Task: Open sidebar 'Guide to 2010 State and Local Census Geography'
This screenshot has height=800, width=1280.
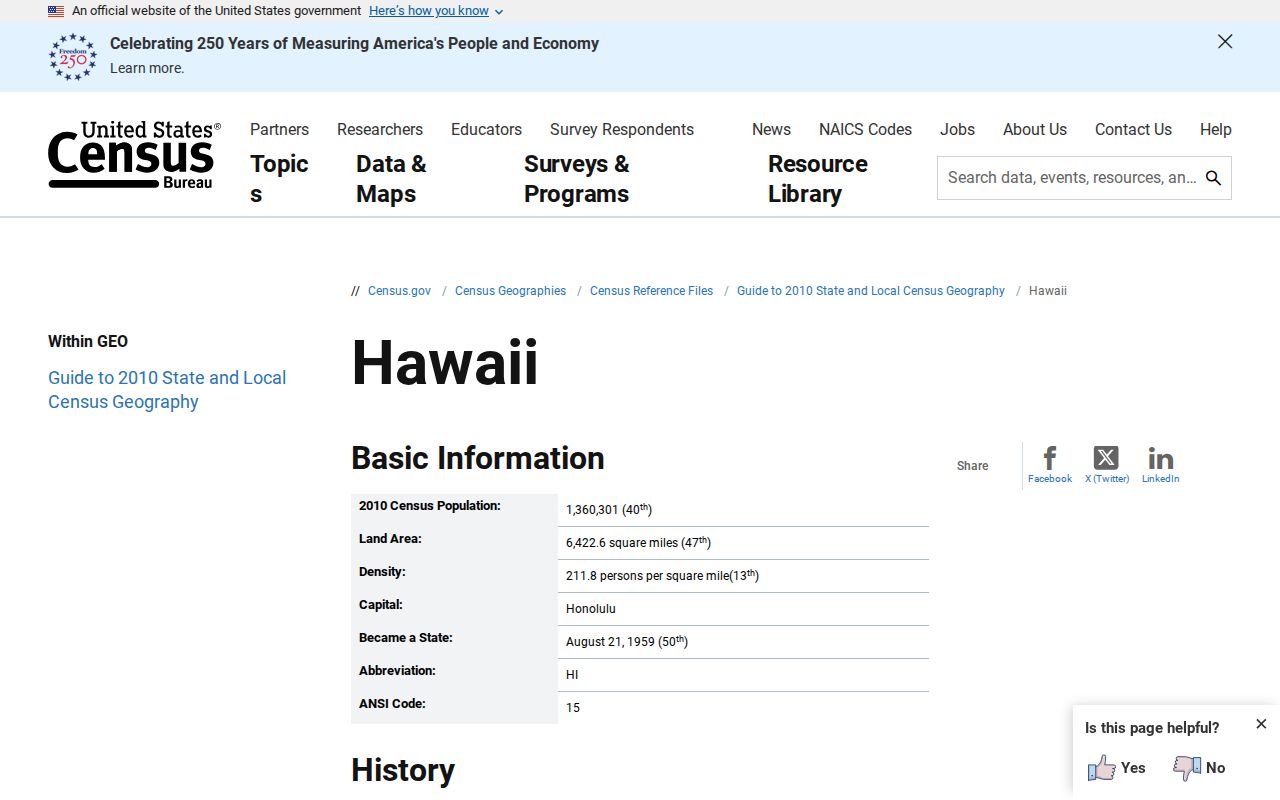Action: click(167, 390)
